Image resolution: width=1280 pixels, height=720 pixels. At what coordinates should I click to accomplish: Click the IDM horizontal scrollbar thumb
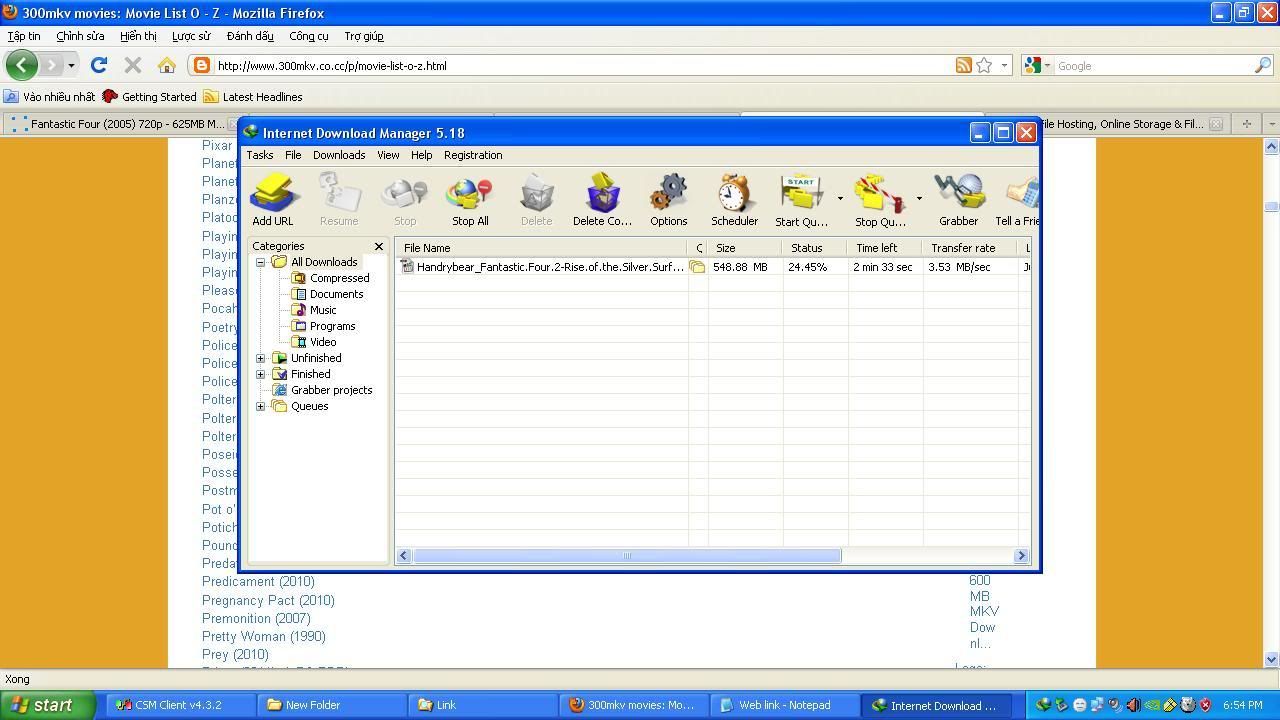tap(627, 555)
